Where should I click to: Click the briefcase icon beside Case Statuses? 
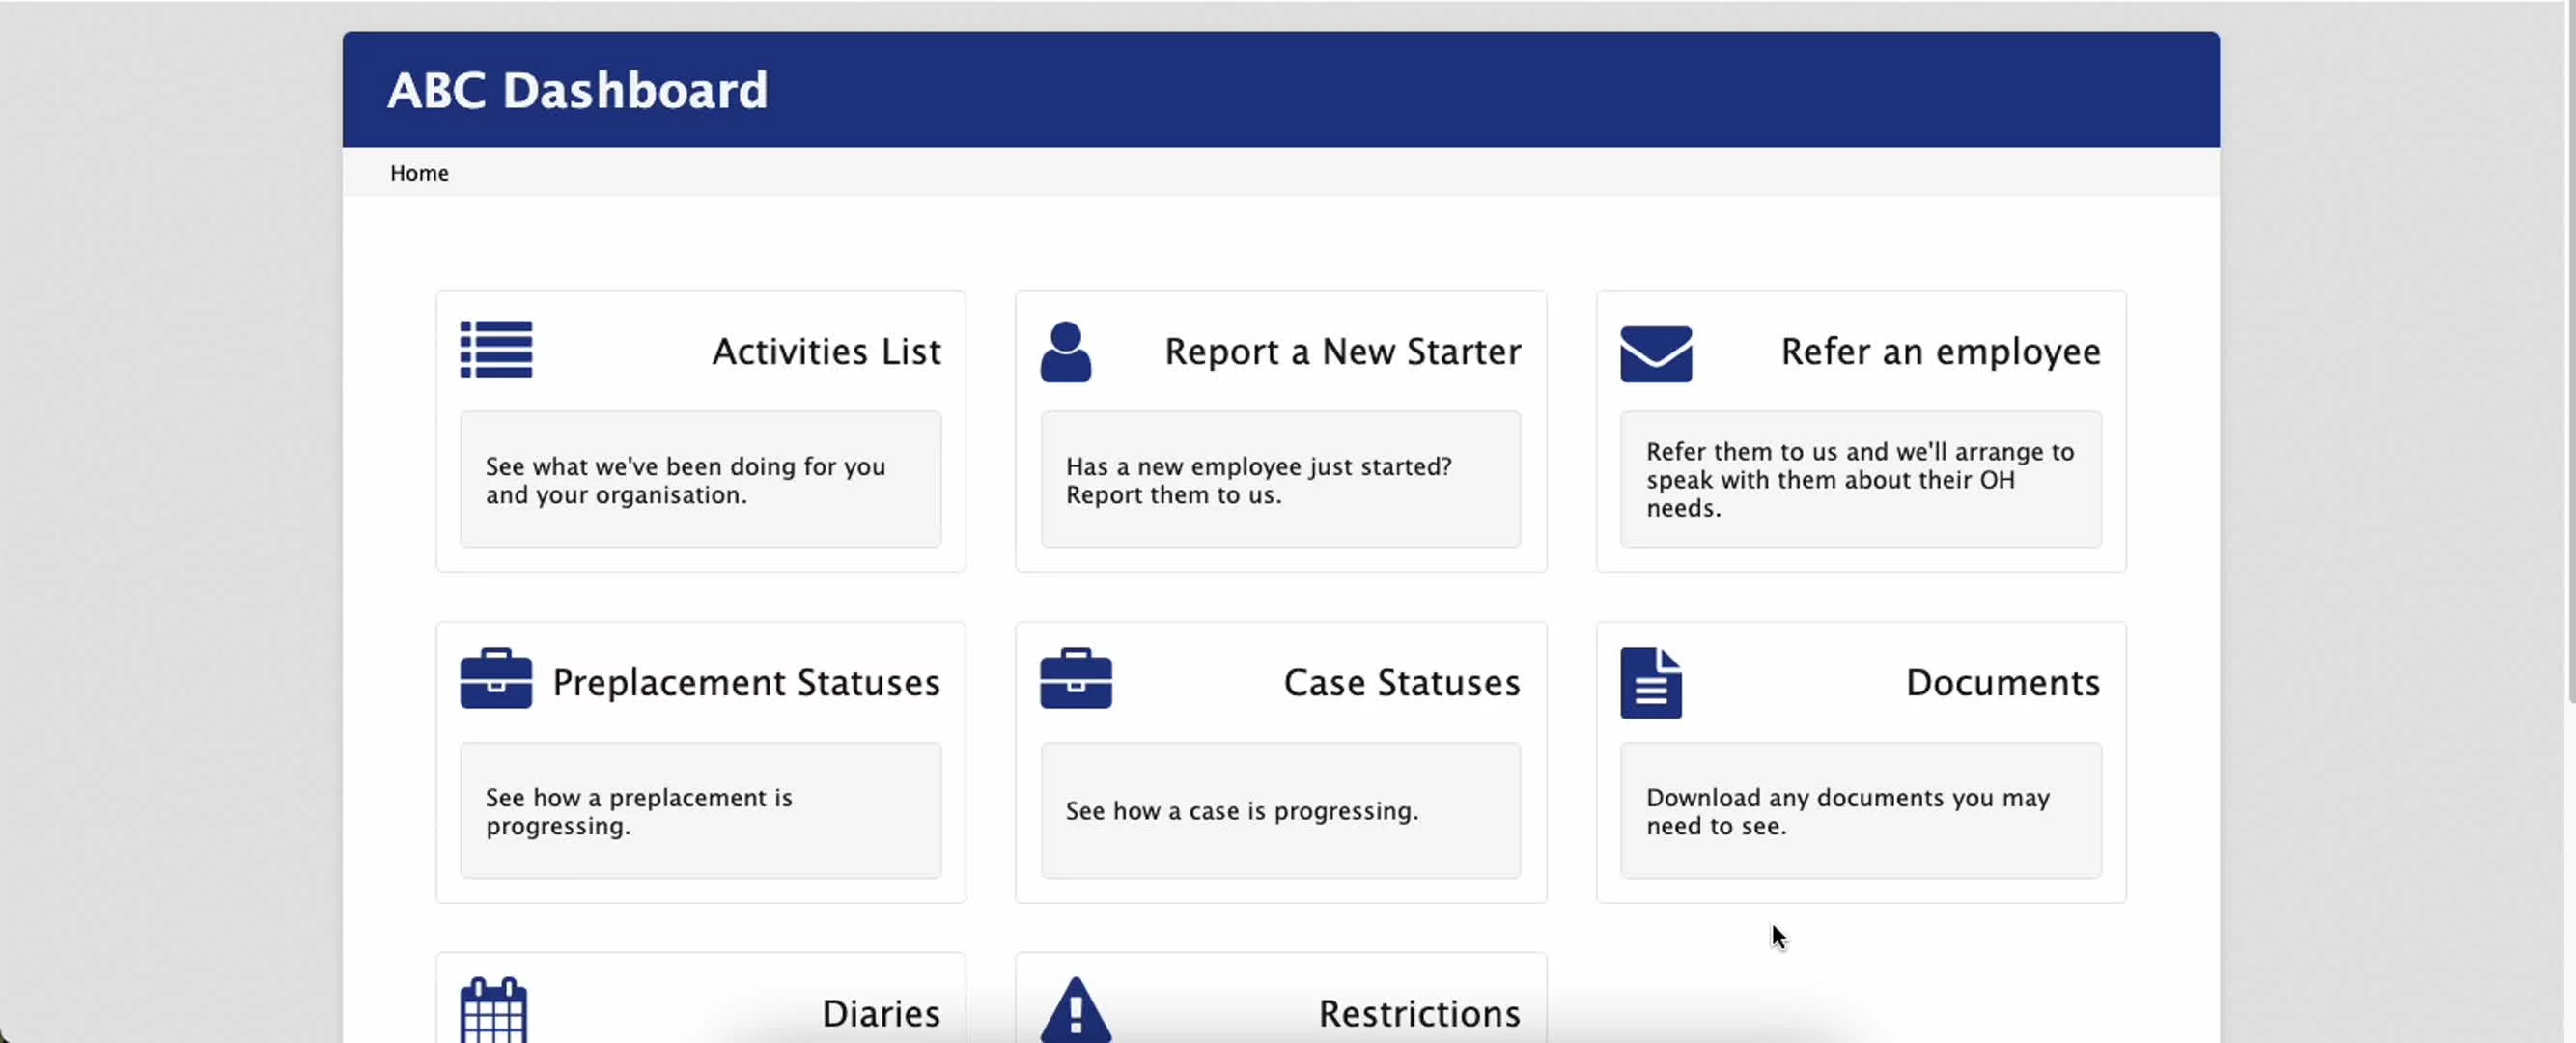1076,679
